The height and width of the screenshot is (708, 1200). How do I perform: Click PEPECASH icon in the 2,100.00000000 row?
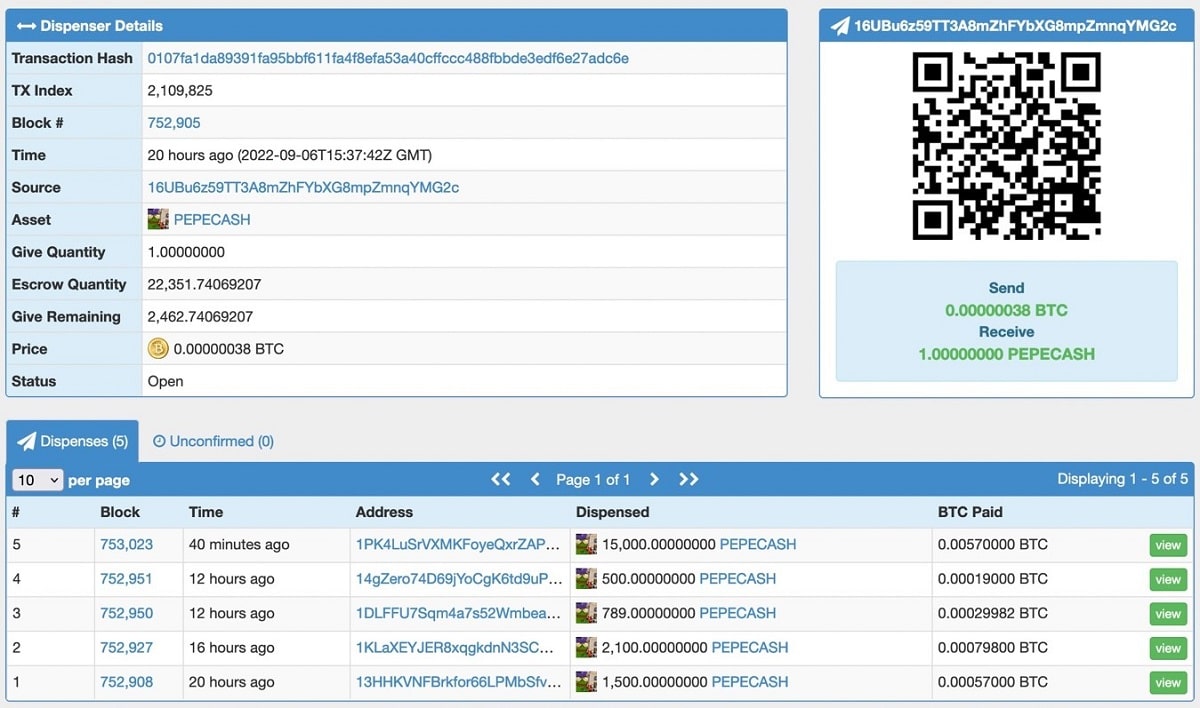[x=586, y=647]
